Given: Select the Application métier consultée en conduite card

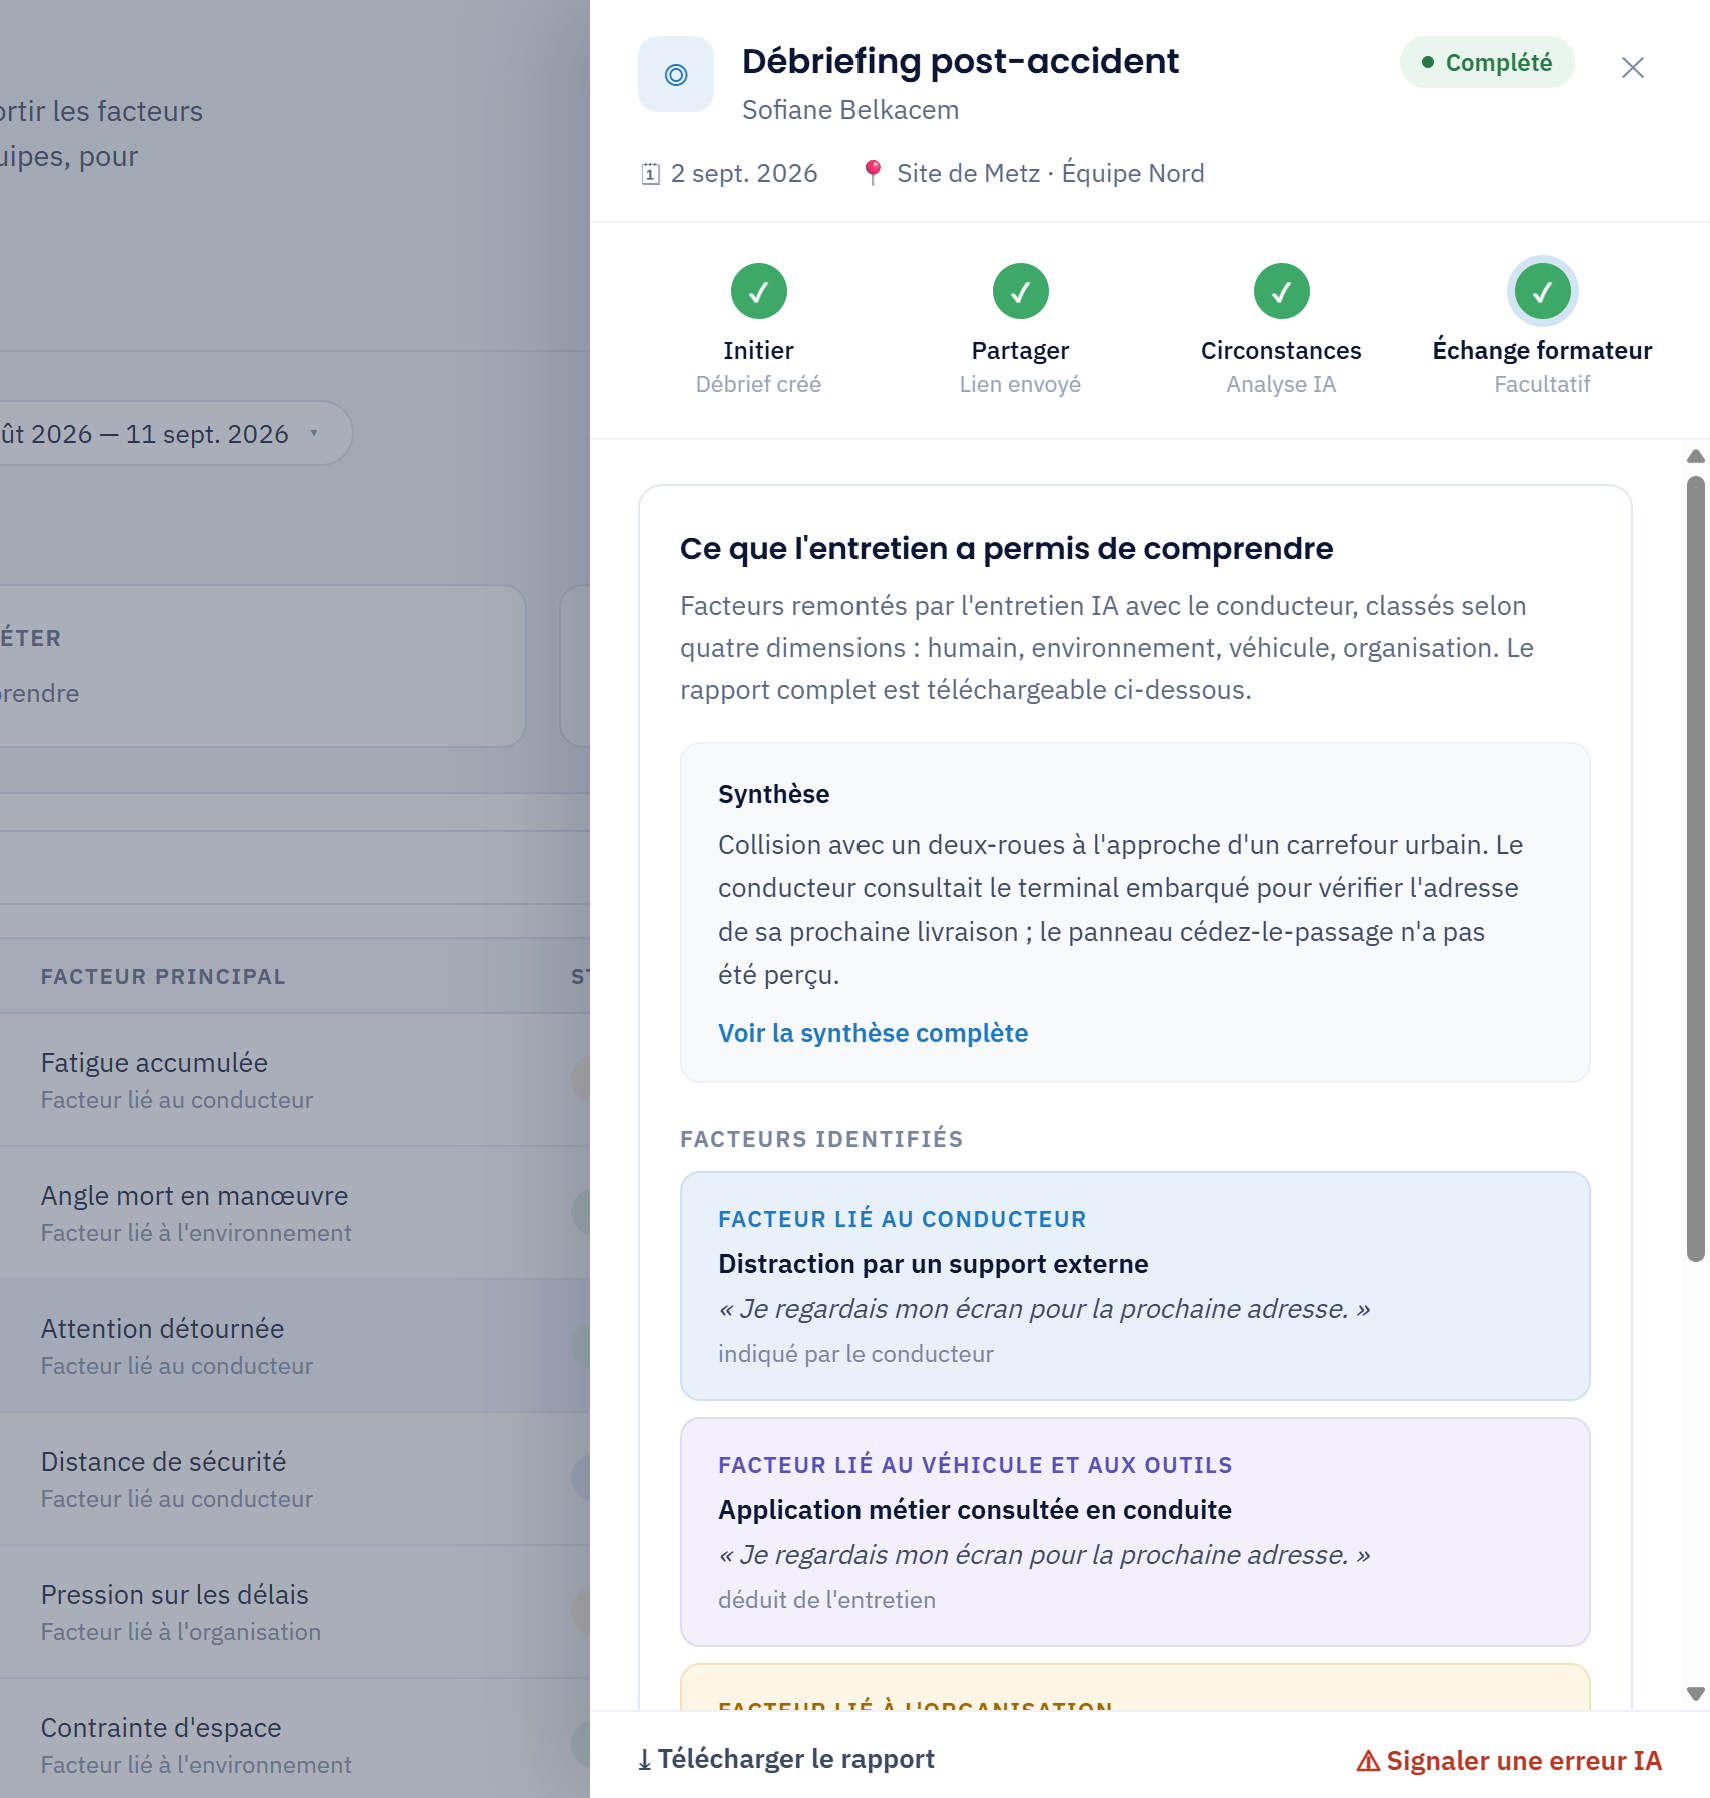Looking at the screenshot, I should (x=1135, y=1532).
